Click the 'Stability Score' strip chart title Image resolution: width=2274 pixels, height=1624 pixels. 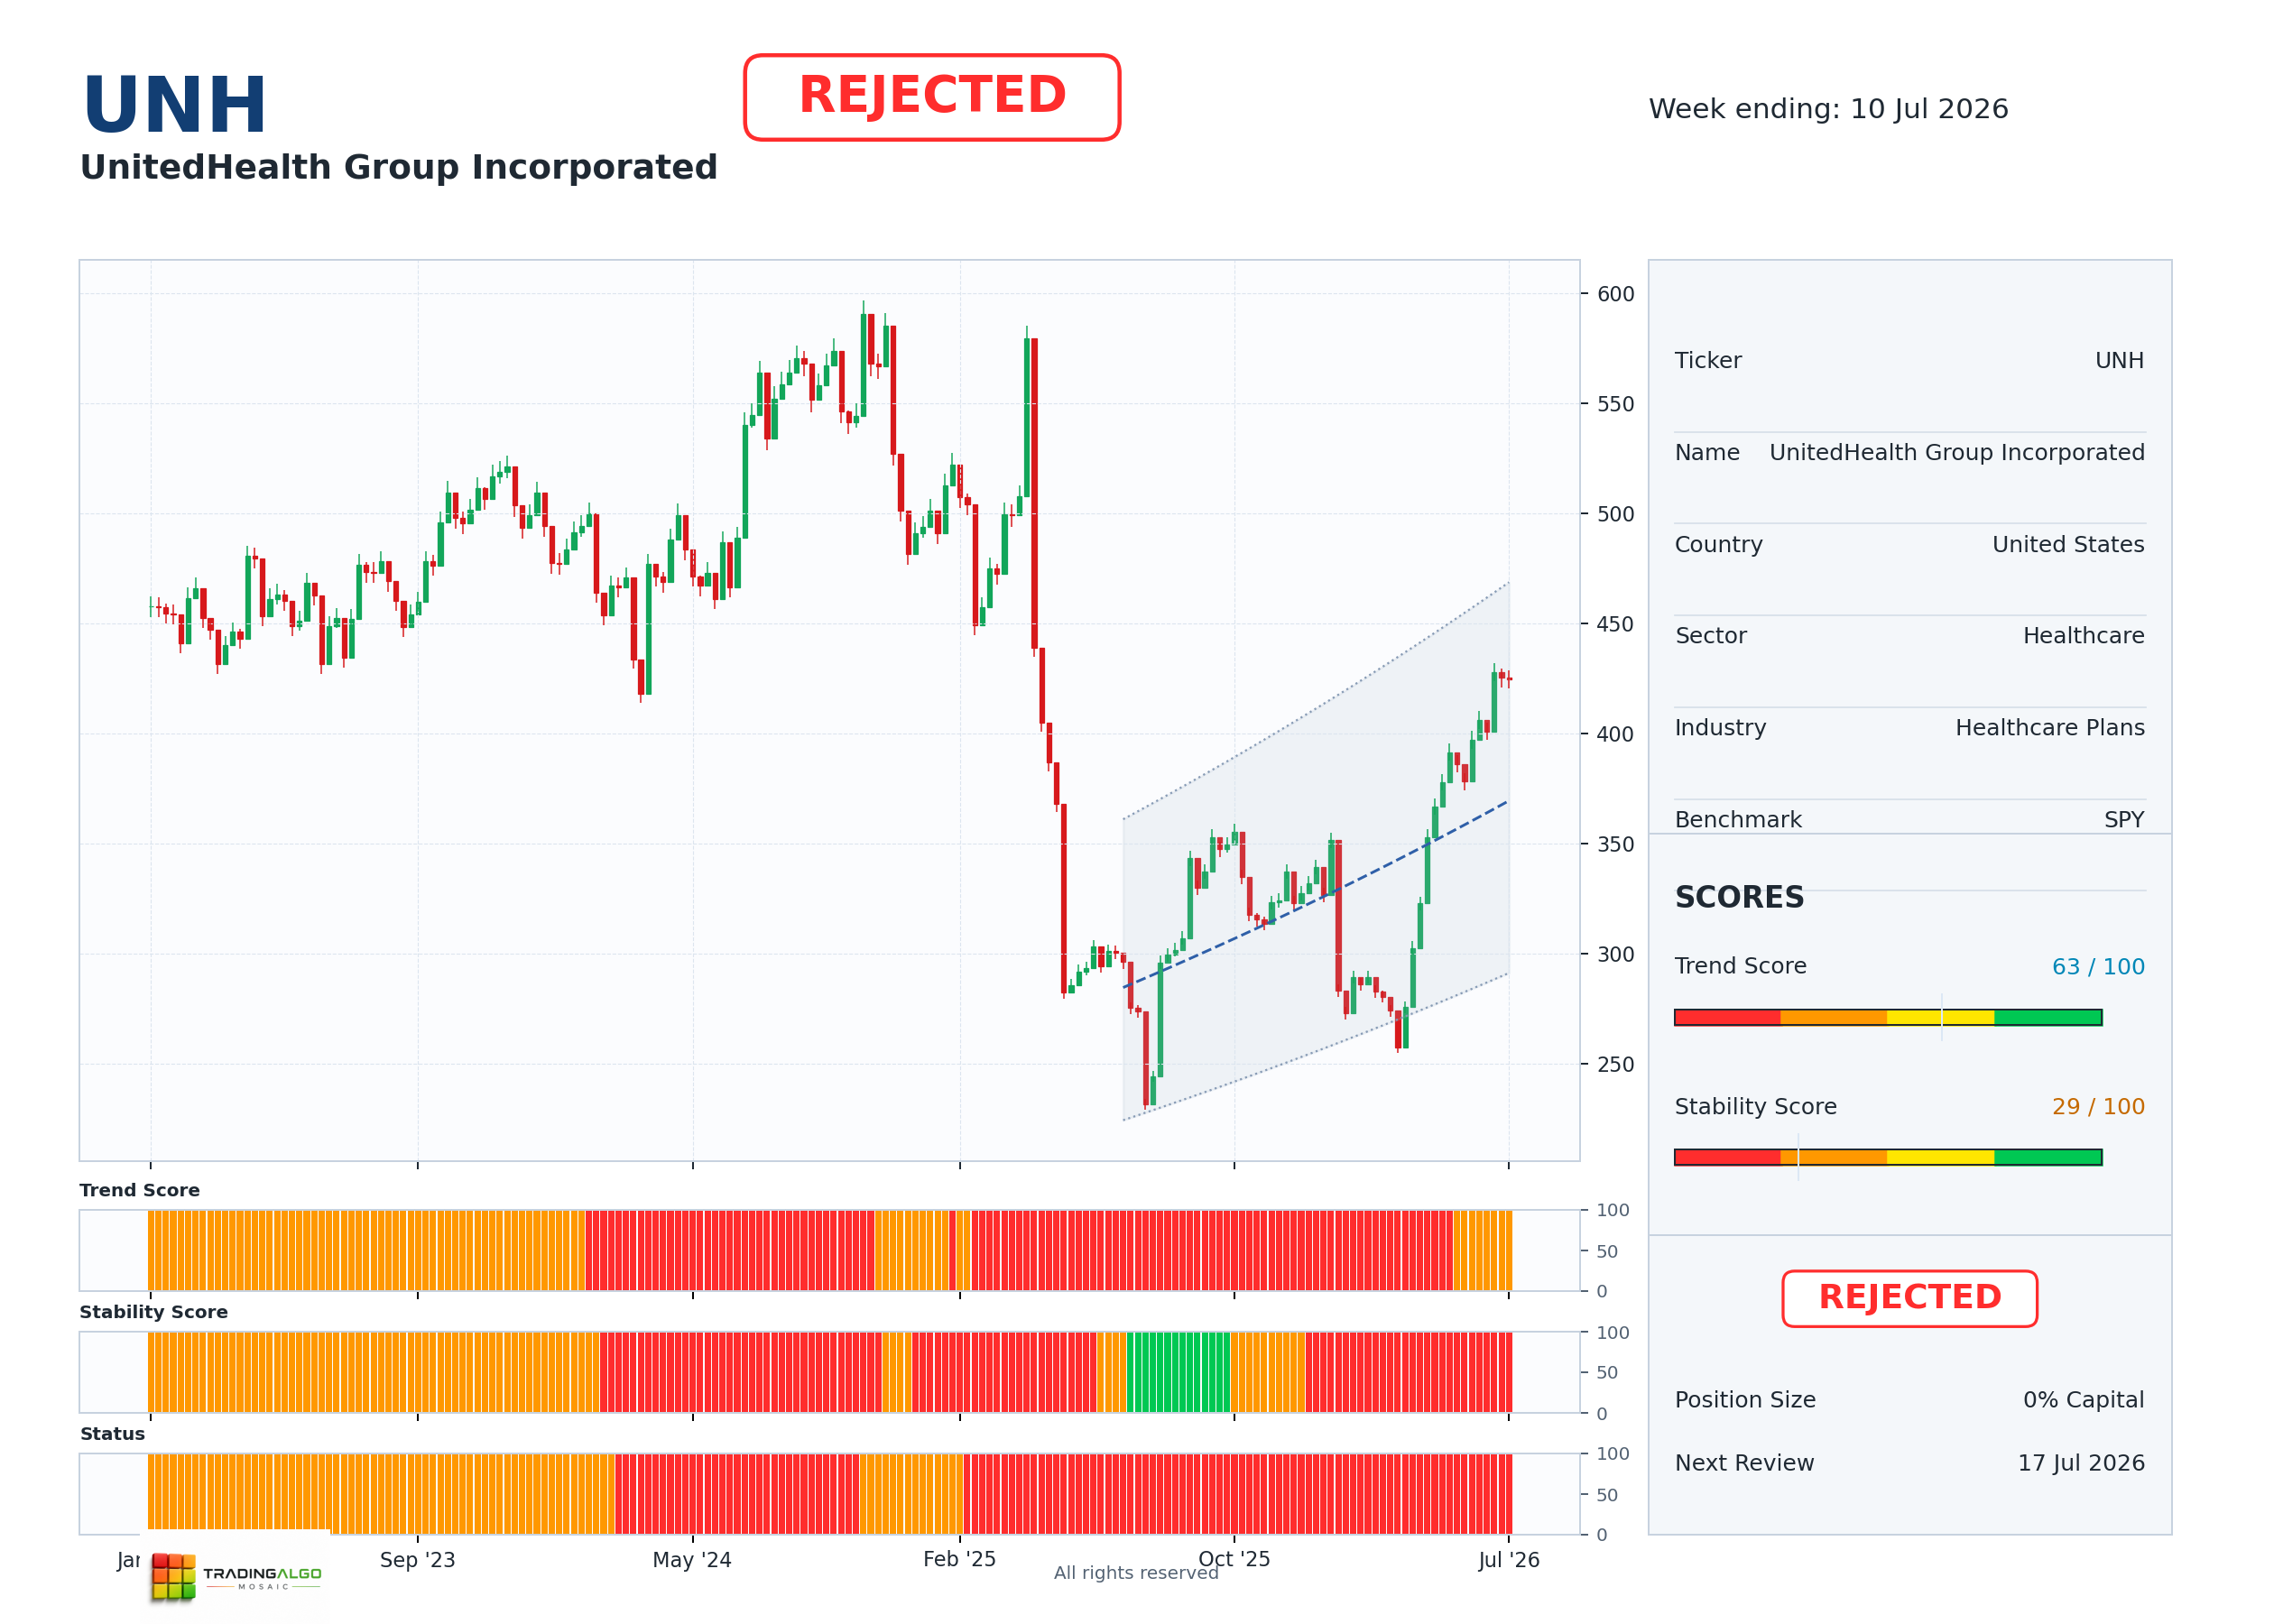click(x=153, y=1312)
